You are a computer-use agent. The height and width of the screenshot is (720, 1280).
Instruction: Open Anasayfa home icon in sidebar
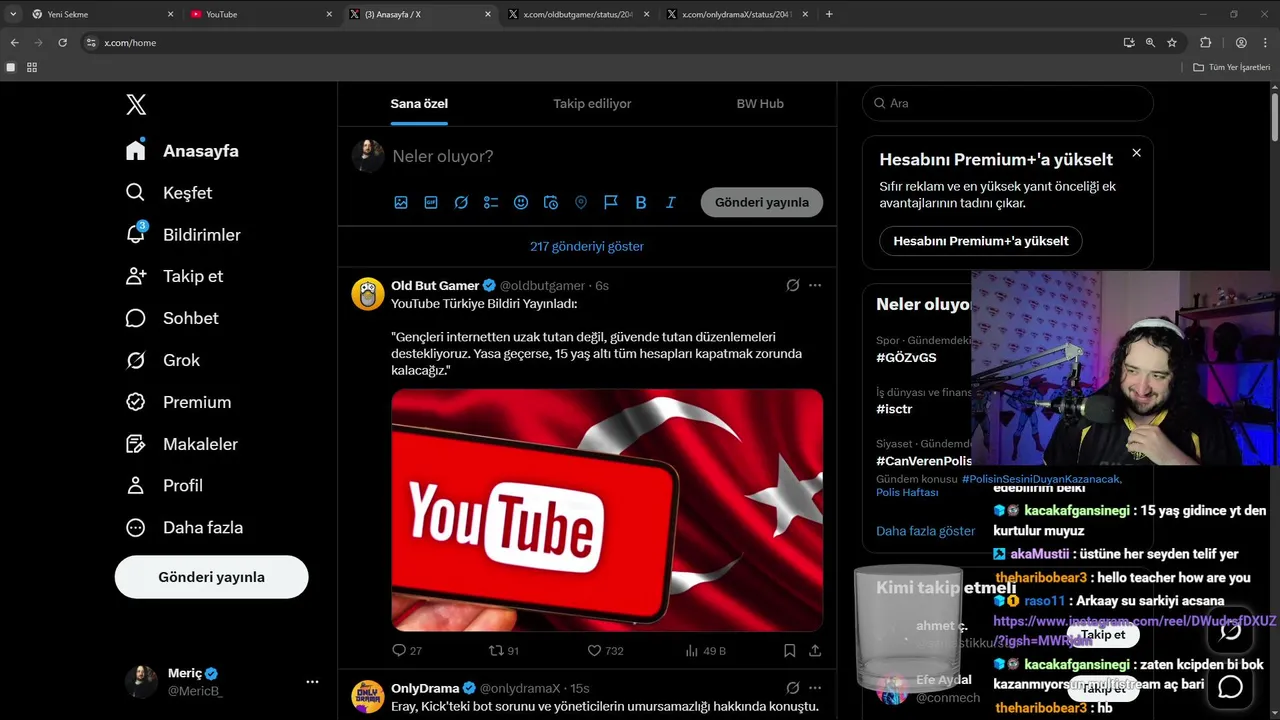(136, 150)
